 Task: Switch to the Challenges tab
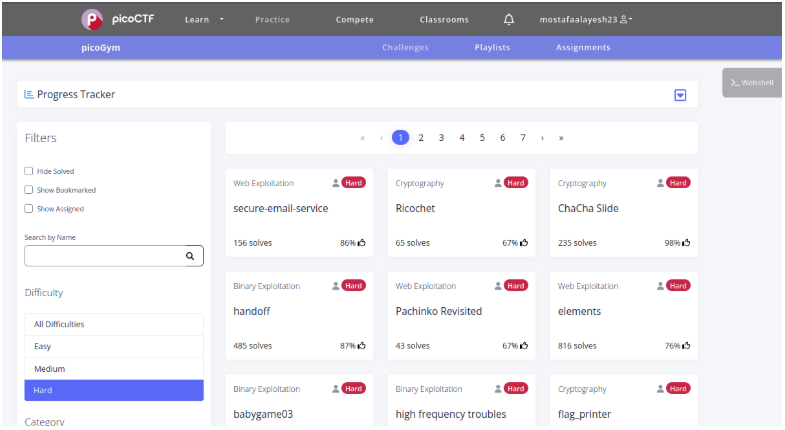(x=406, y=48)
